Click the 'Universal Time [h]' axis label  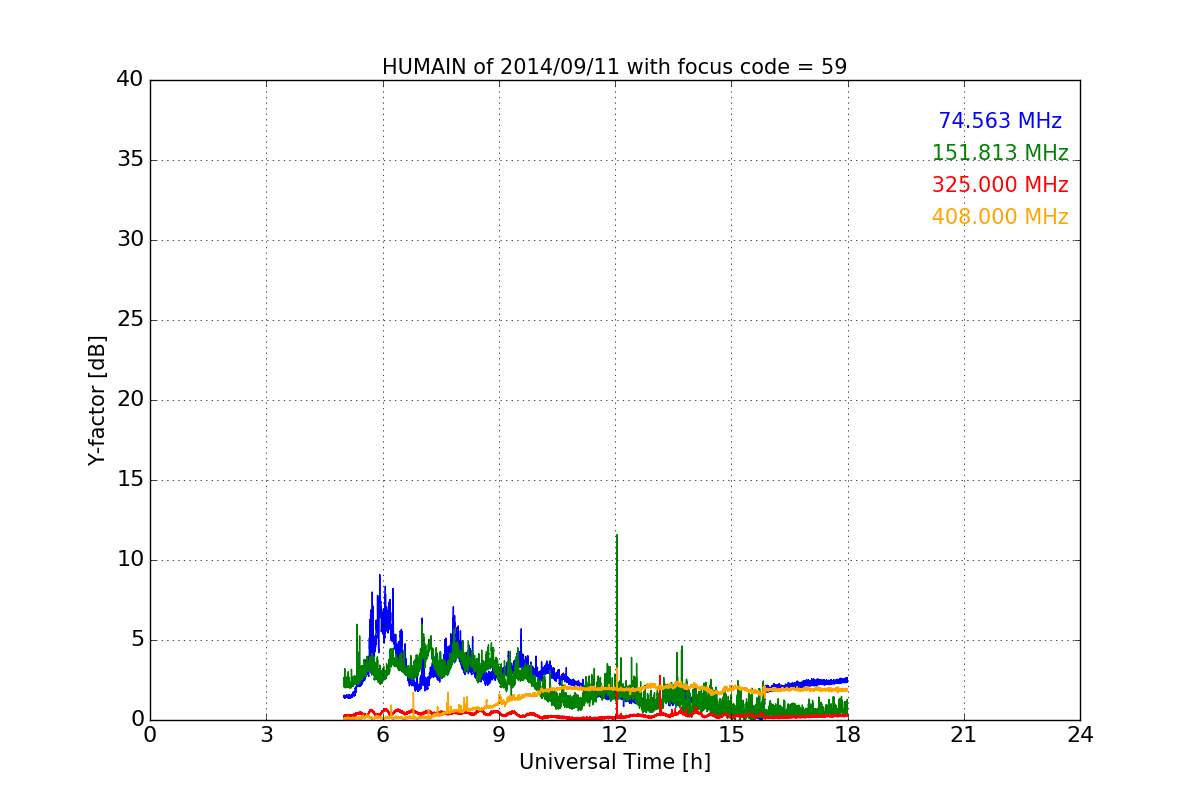pyautogui.click(x=615, y=762)
